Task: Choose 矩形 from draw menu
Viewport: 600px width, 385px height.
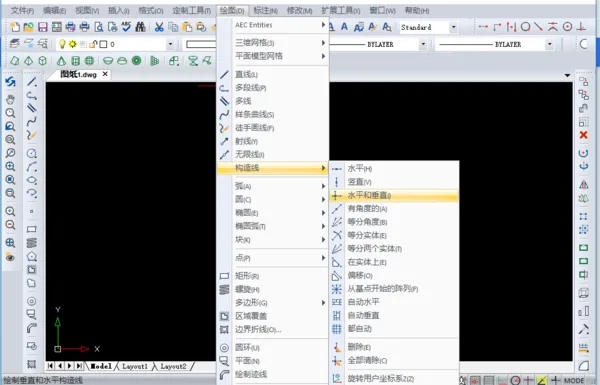Action: (x=272, y=276)
